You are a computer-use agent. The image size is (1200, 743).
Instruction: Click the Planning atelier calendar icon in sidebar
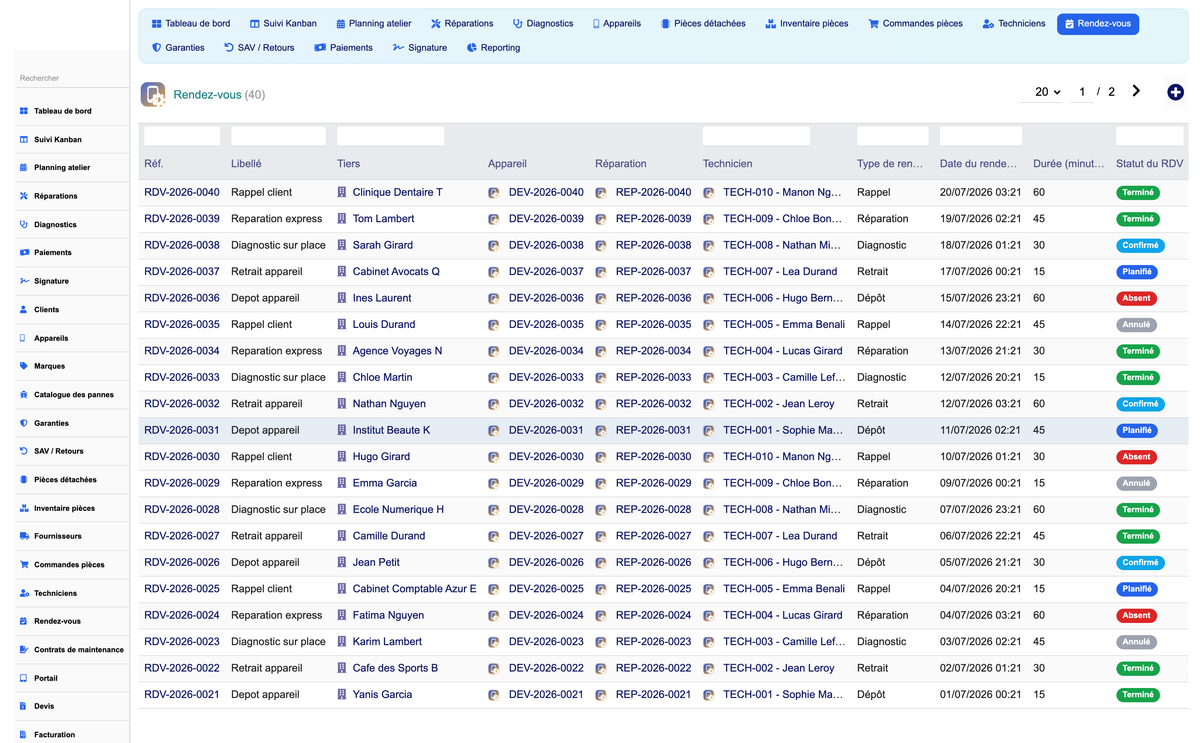point(24,168)
